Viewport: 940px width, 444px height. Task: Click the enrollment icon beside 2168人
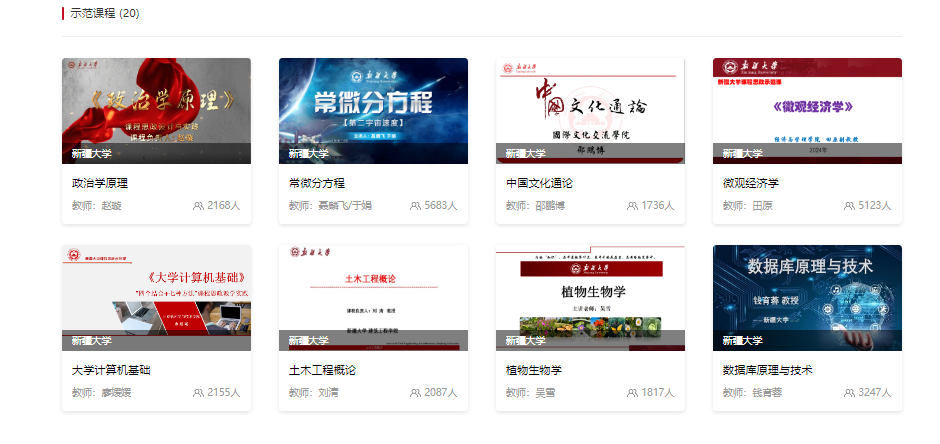point(198,206)
